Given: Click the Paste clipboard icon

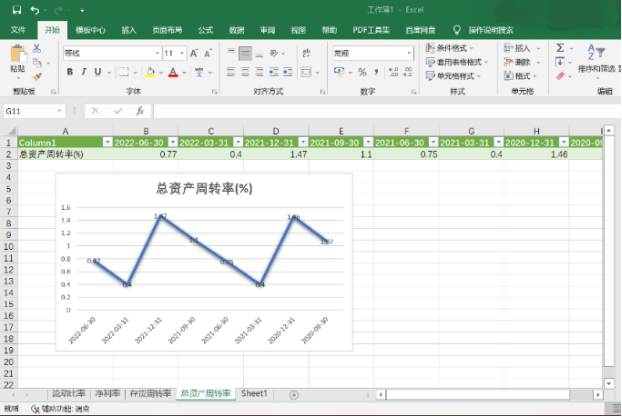Looking at the screenshot, I should tap(18, 54).
